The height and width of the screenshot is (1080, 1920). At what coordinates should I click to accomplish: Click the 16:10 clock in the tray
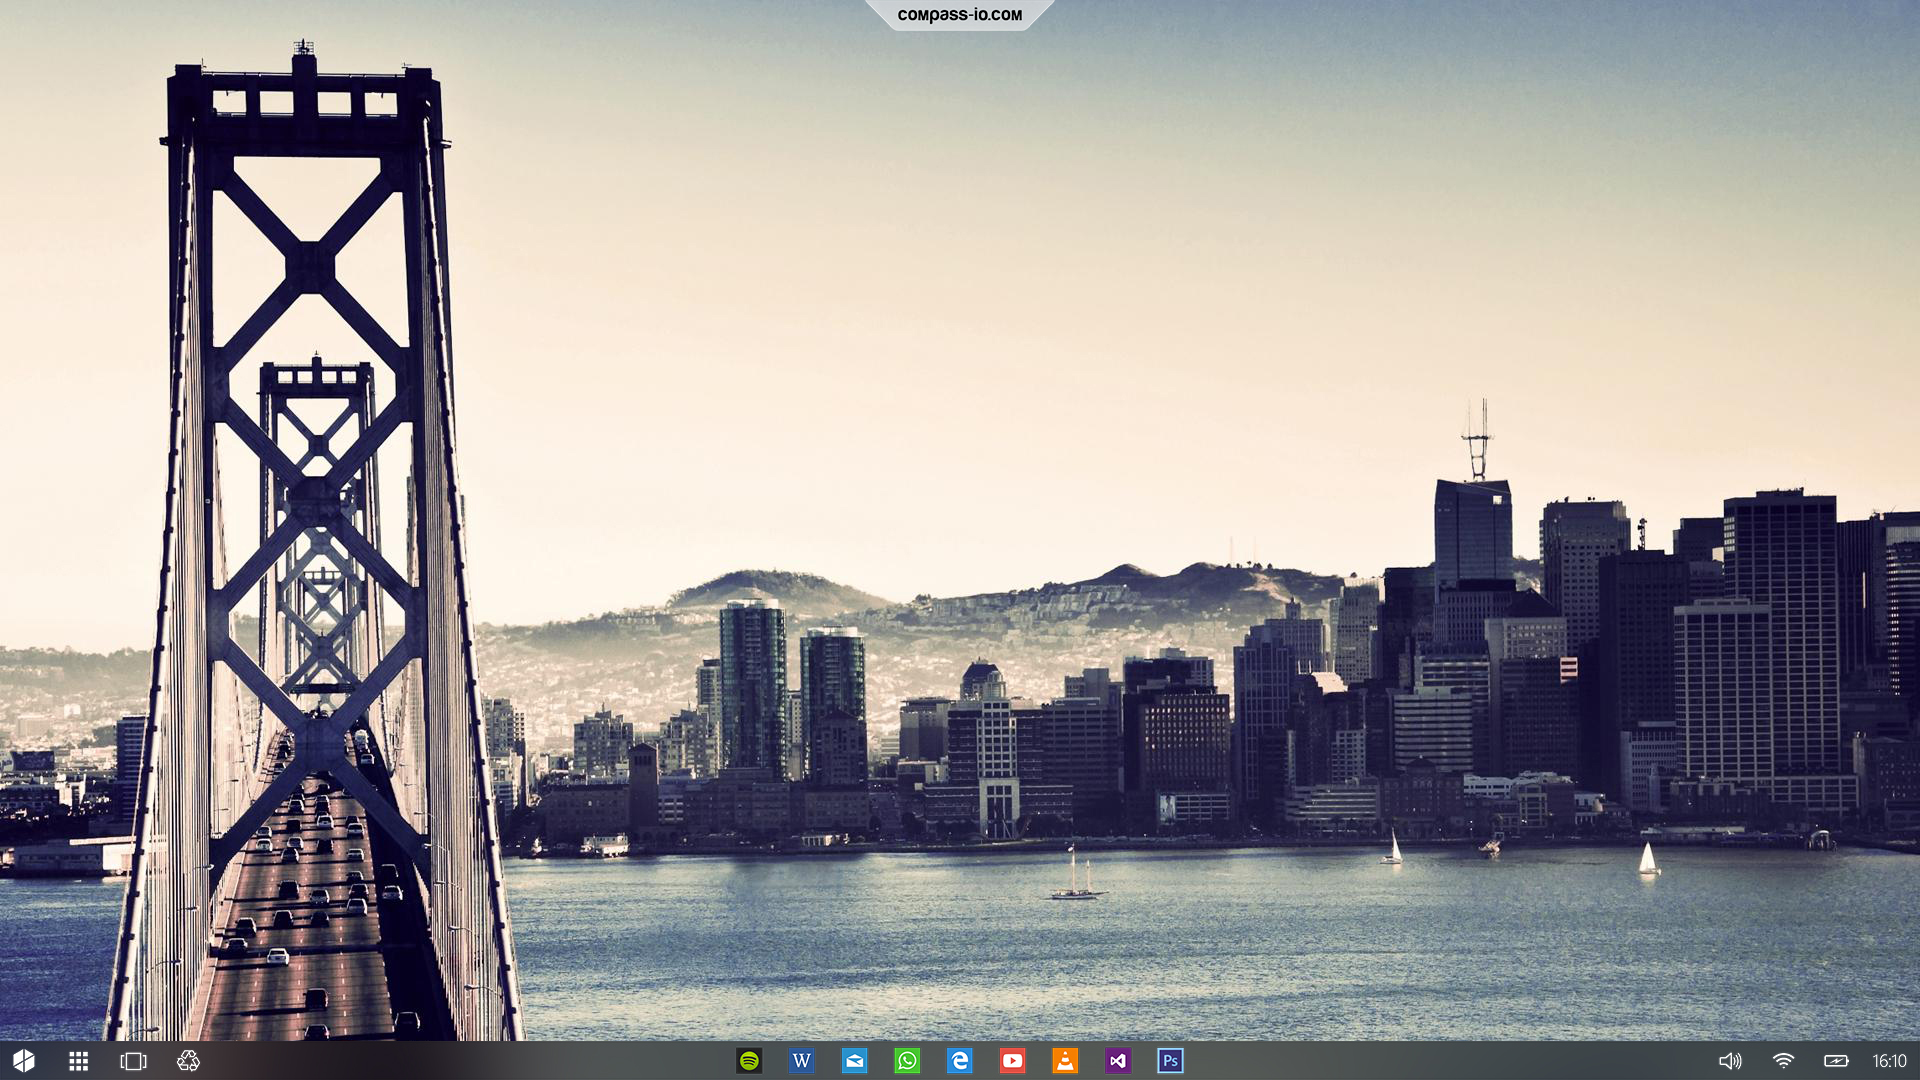[x=1889, y=1061]
